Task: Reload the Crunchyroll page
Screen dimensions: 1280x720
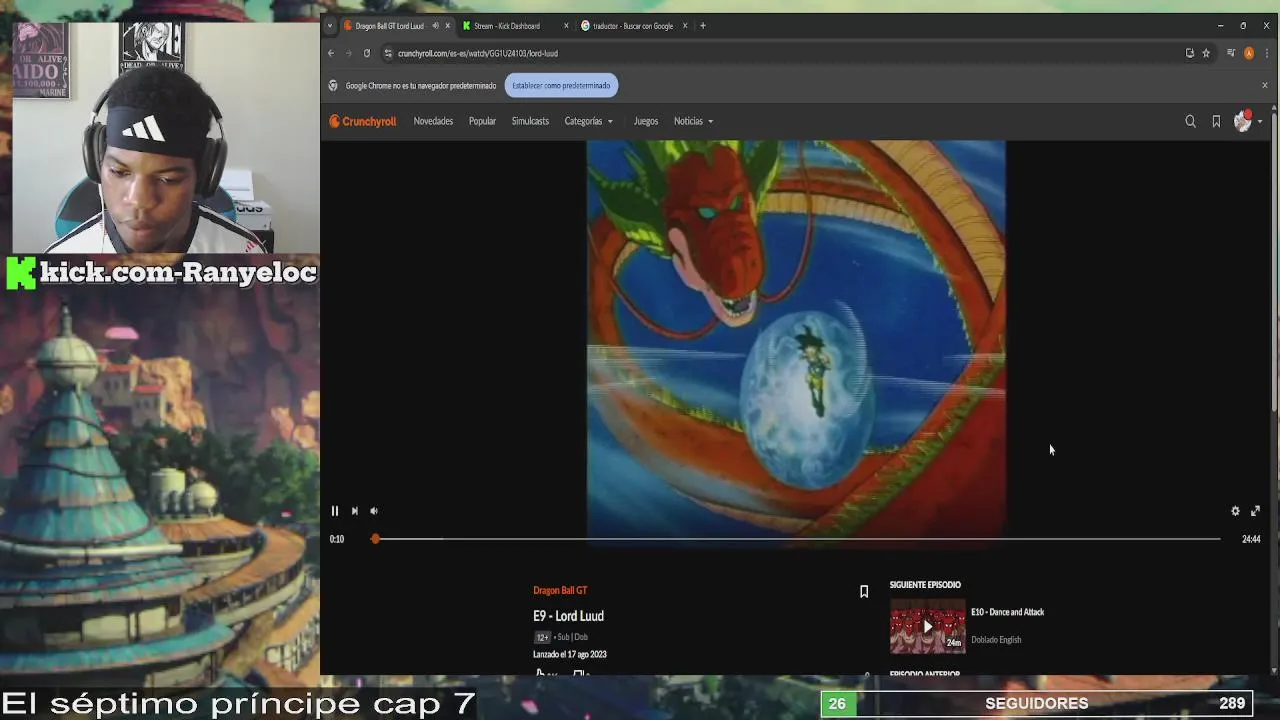Action: tap(367, 53)
